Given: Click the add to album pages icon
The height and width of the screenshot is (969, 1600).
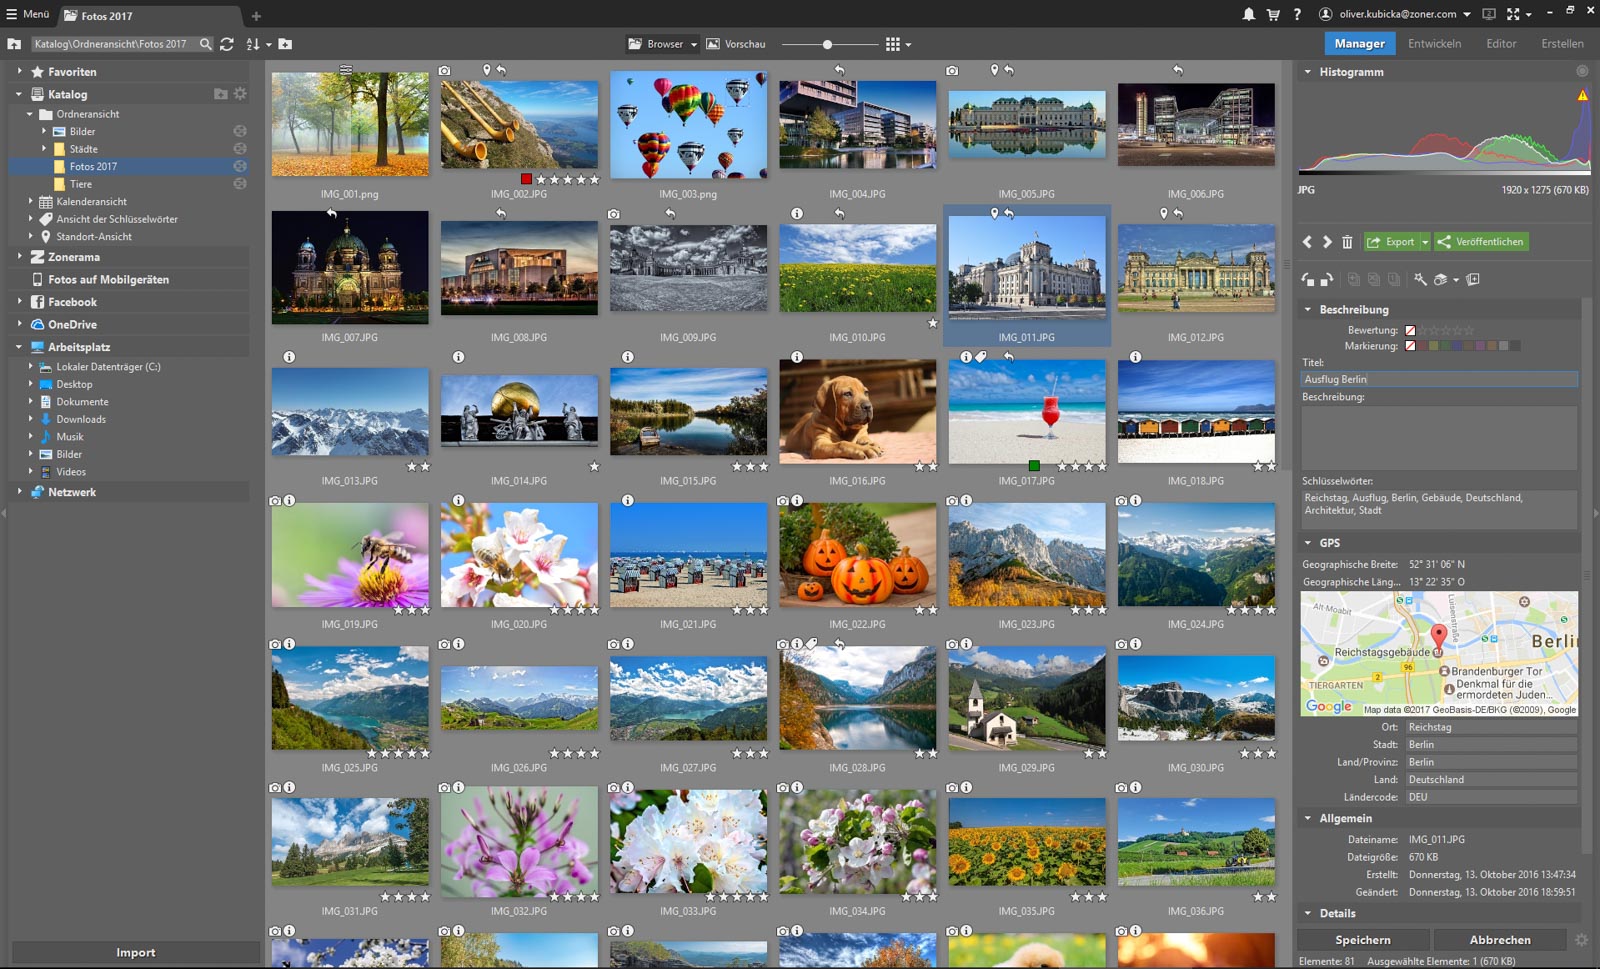Looking at the screenshot, I should click(1473, 280).
